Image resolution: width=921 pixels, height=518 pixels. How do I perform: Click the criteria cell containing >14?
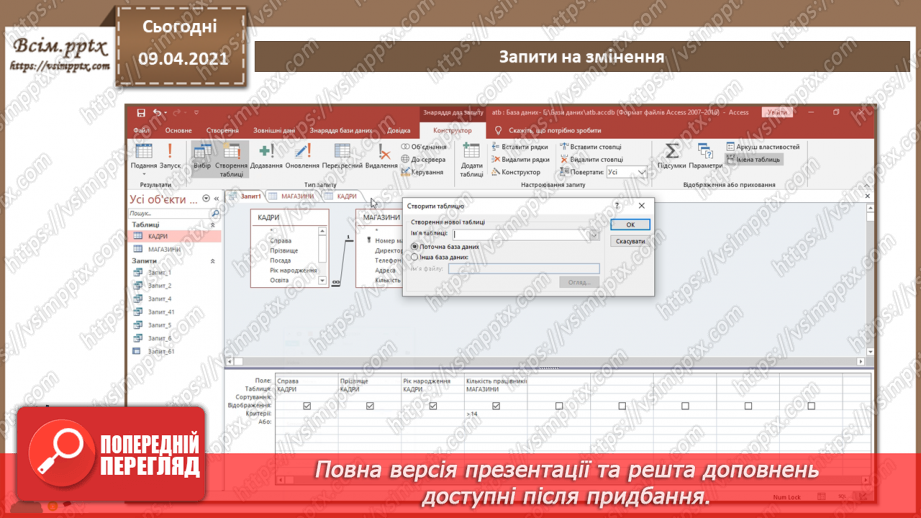(x=496, y=414)
